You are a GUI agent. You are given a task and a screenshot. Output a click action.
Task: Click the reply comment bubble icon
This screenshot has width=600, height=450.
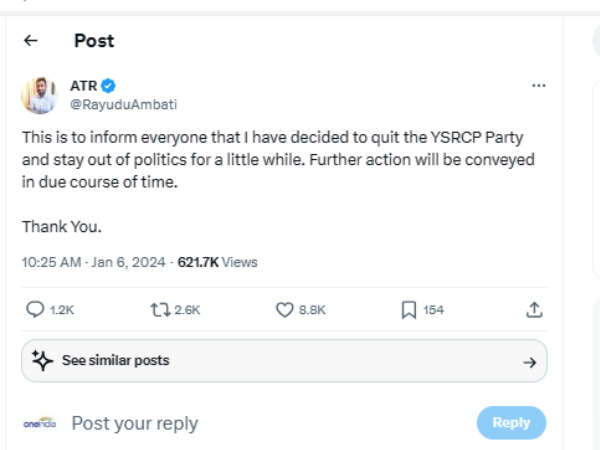[x=35, y=310]
